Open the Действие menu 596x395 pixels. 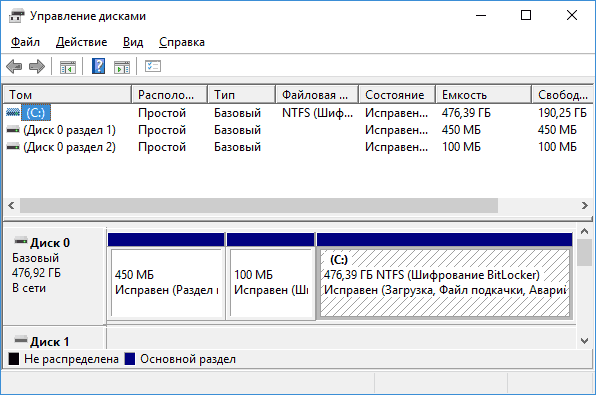tap(81, 42)
